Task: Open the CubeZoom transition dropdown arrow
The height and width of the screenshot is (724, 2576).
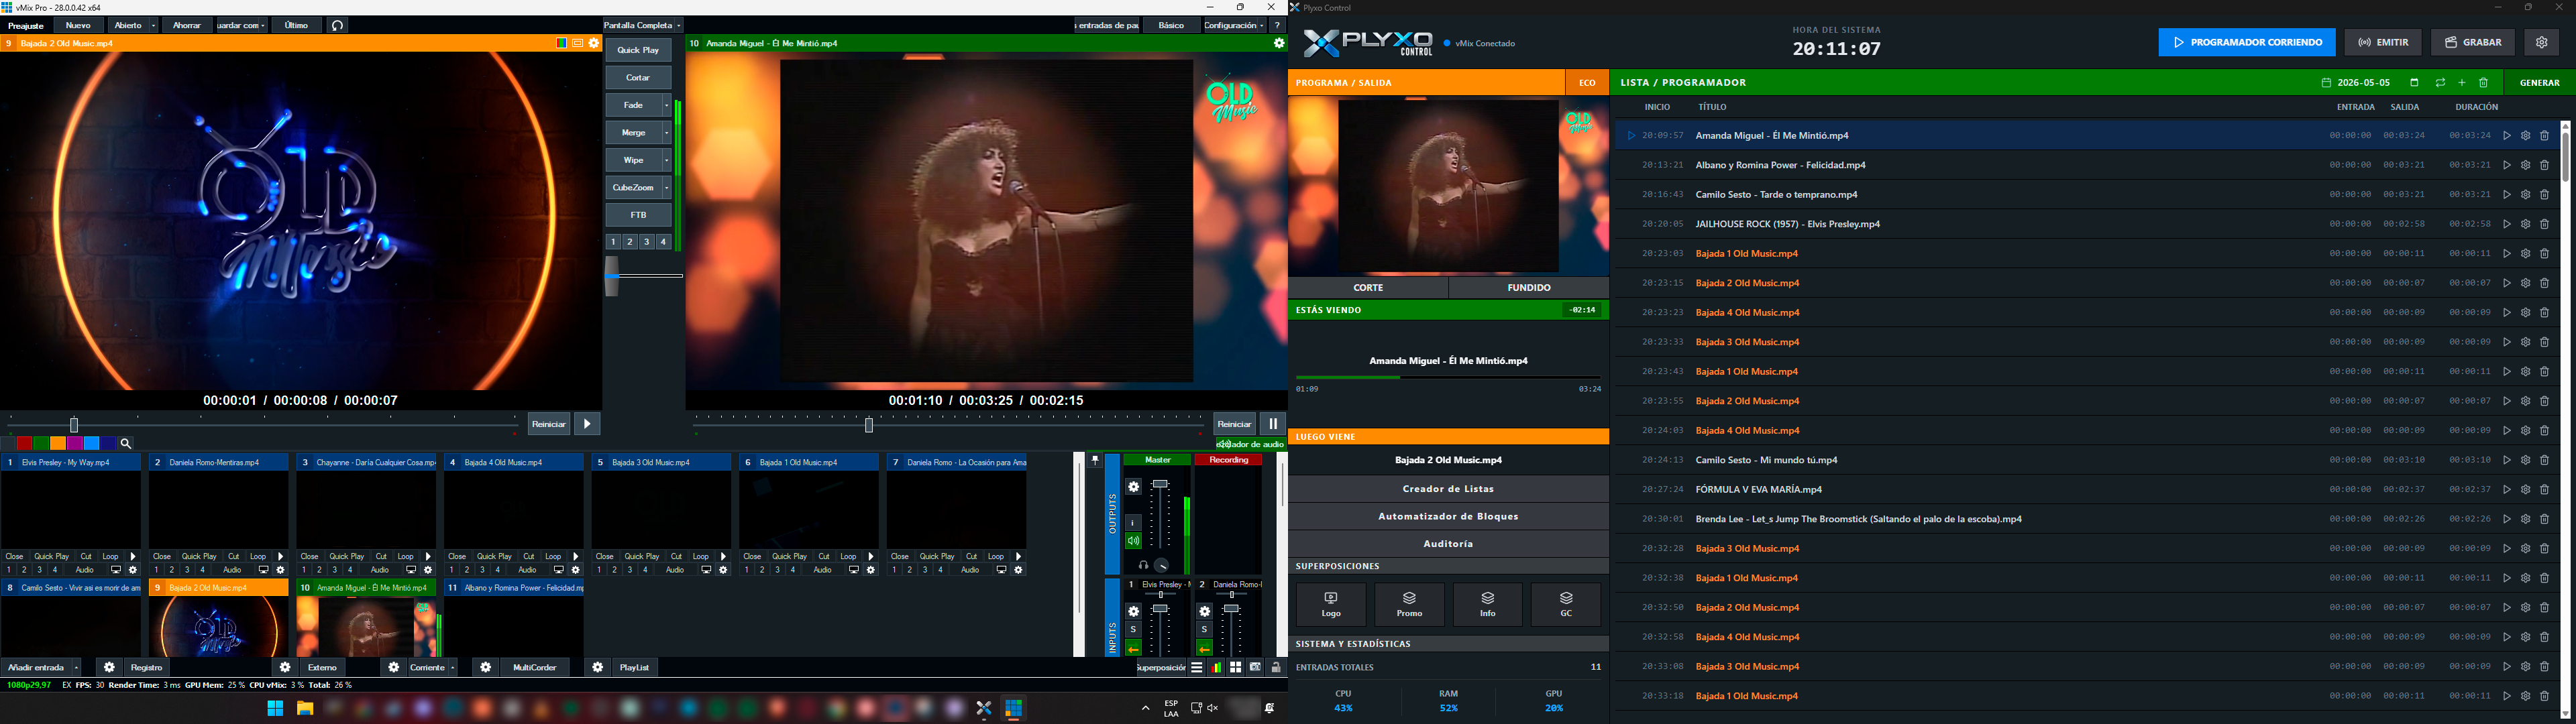Action: pyautogui.click(x=667, y=188)
